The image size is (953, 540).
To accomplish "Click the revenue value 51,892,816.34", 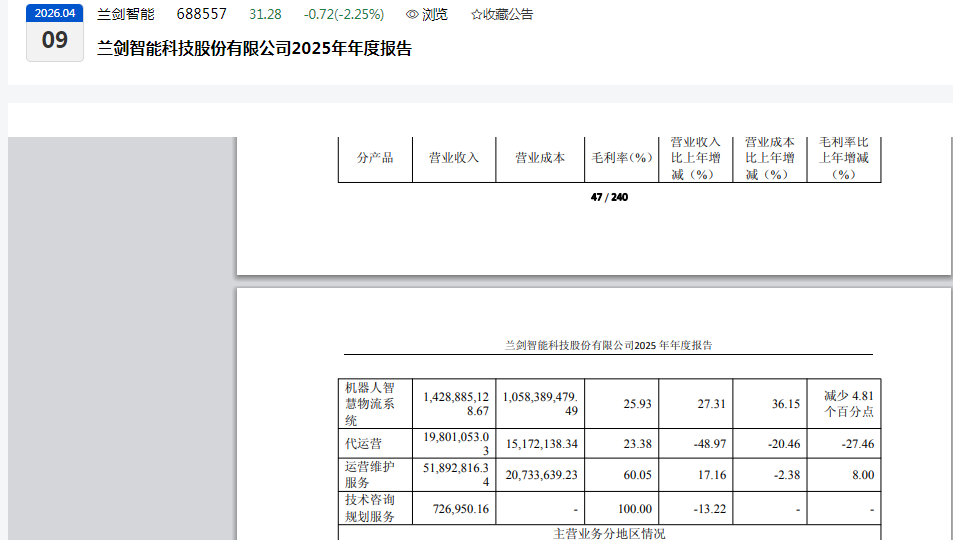I will [x=456, y=475].
